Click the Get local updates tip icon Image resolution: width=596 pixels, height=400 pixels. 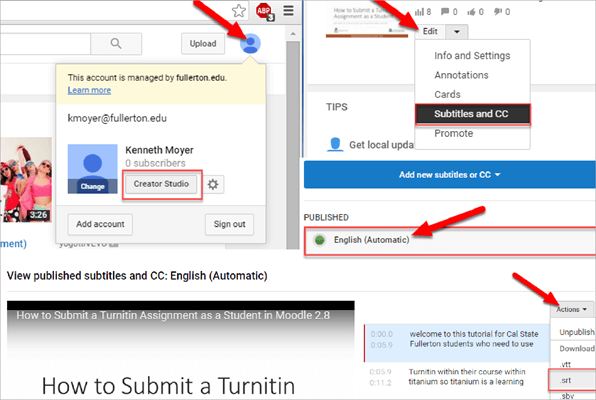[335, 144]
